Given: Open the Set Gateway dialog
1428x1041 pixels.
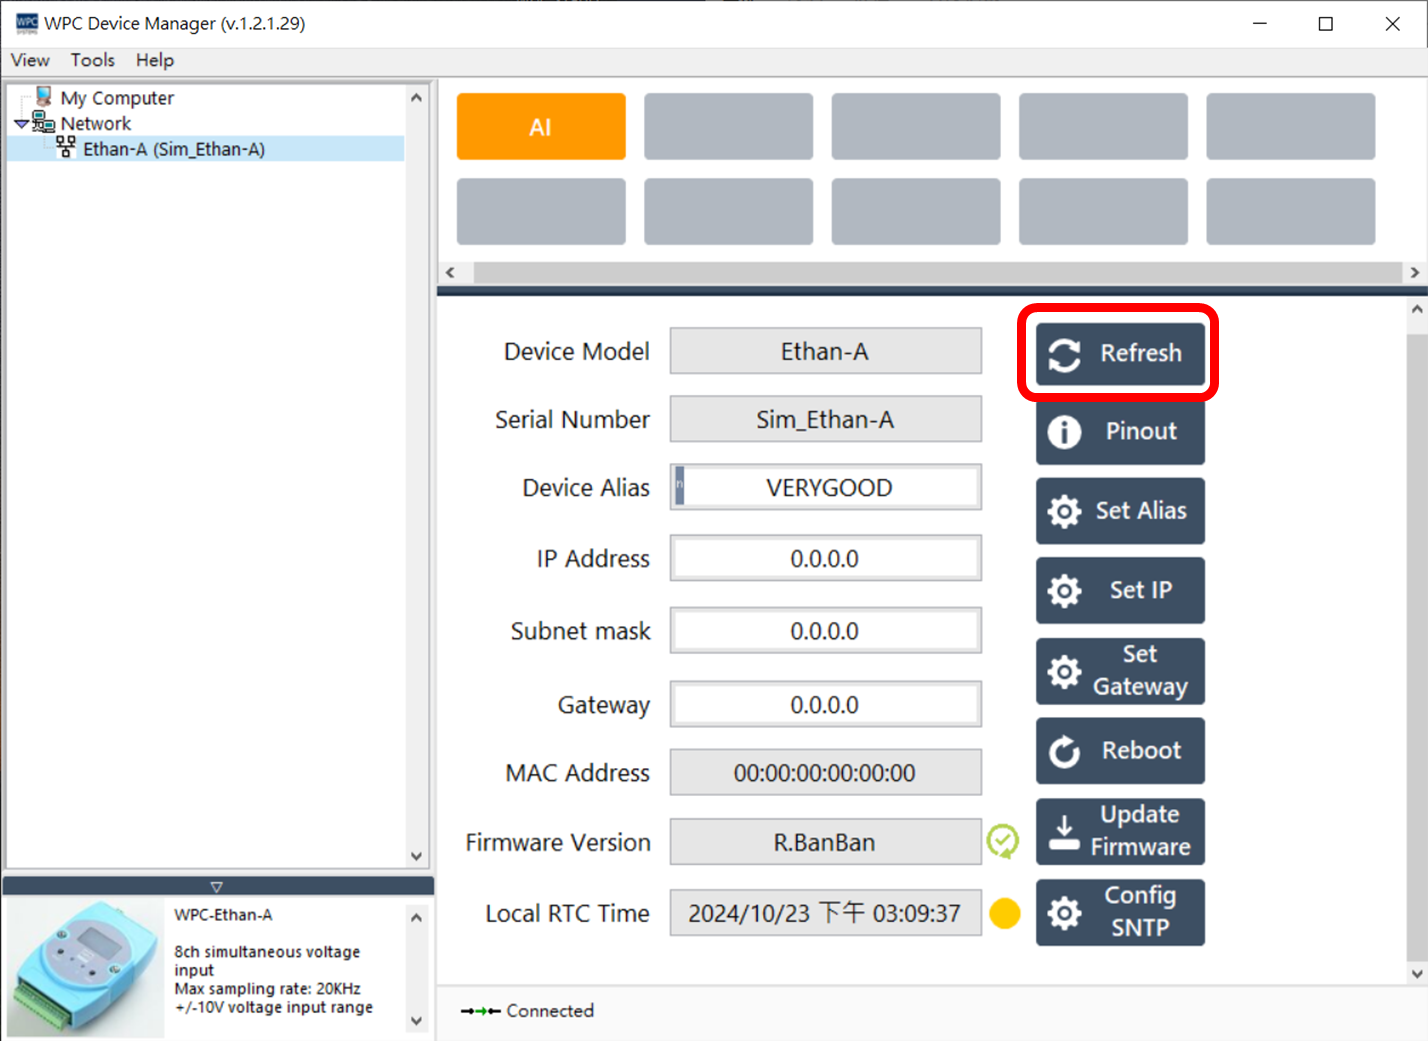Looking at the screenshot, I should tap(1119, 671).
